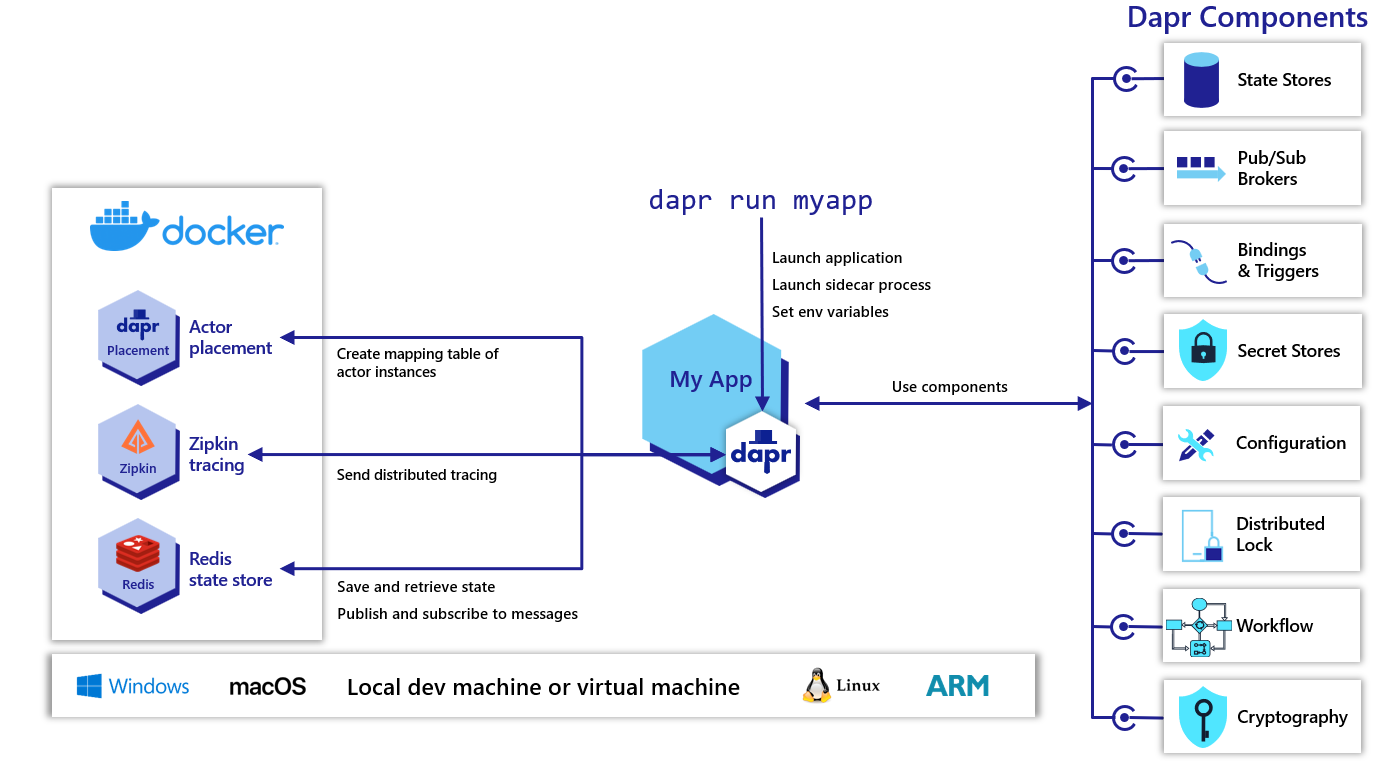The image size is (1378, 766).
Task: Click the Workflow diagram icon
Action: [1199, 625]
